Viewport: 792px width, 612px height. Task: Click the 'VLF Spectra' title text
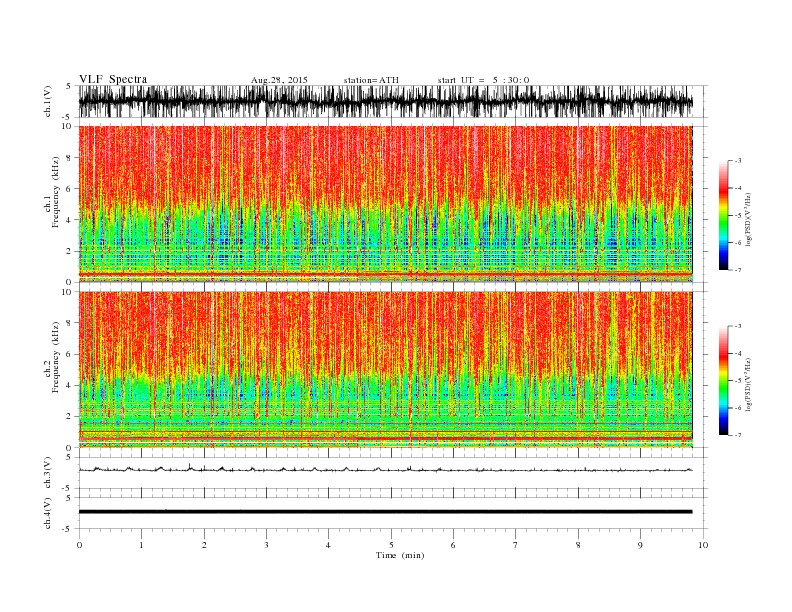(x=113, y=79)
